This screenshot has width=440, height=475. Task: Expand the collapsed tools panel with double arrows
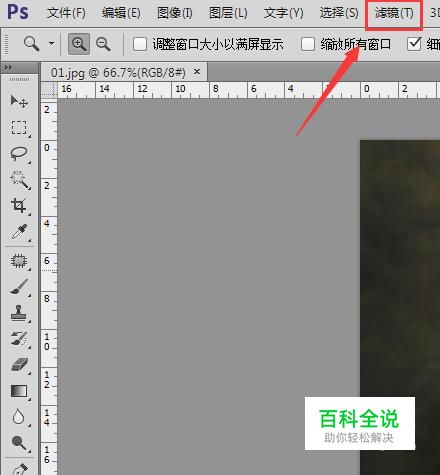[x=8, y=68]
